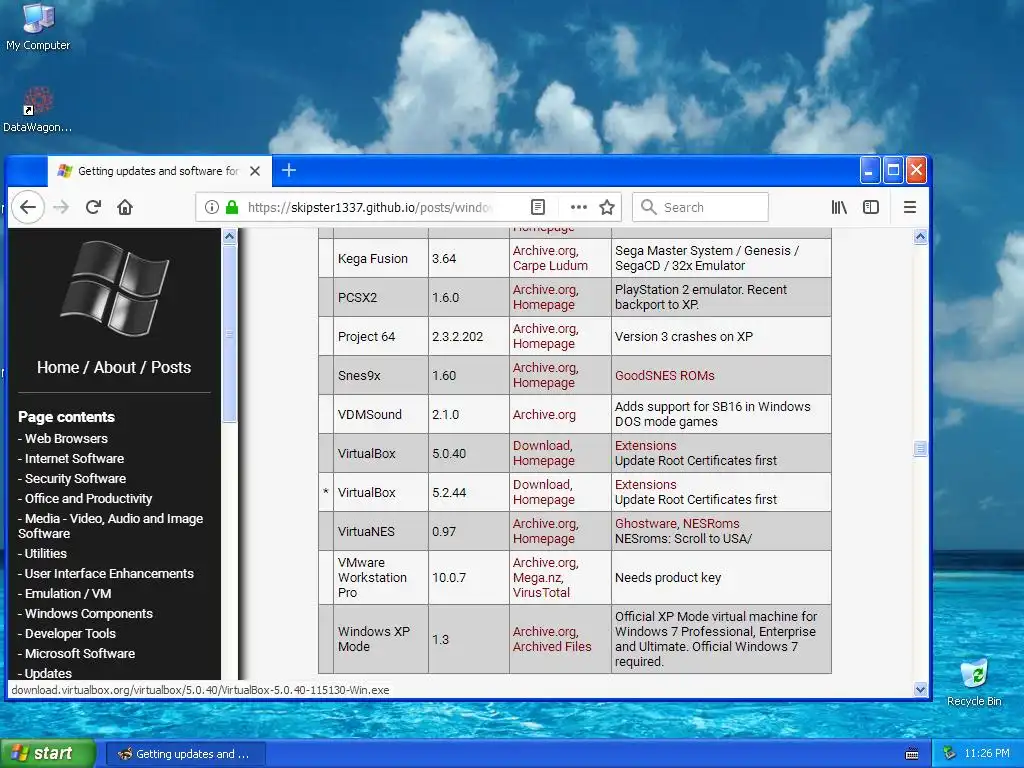Open the Firefox hamburger menu
This screenshot has height=768, width=1024.
tap(910, 207)
